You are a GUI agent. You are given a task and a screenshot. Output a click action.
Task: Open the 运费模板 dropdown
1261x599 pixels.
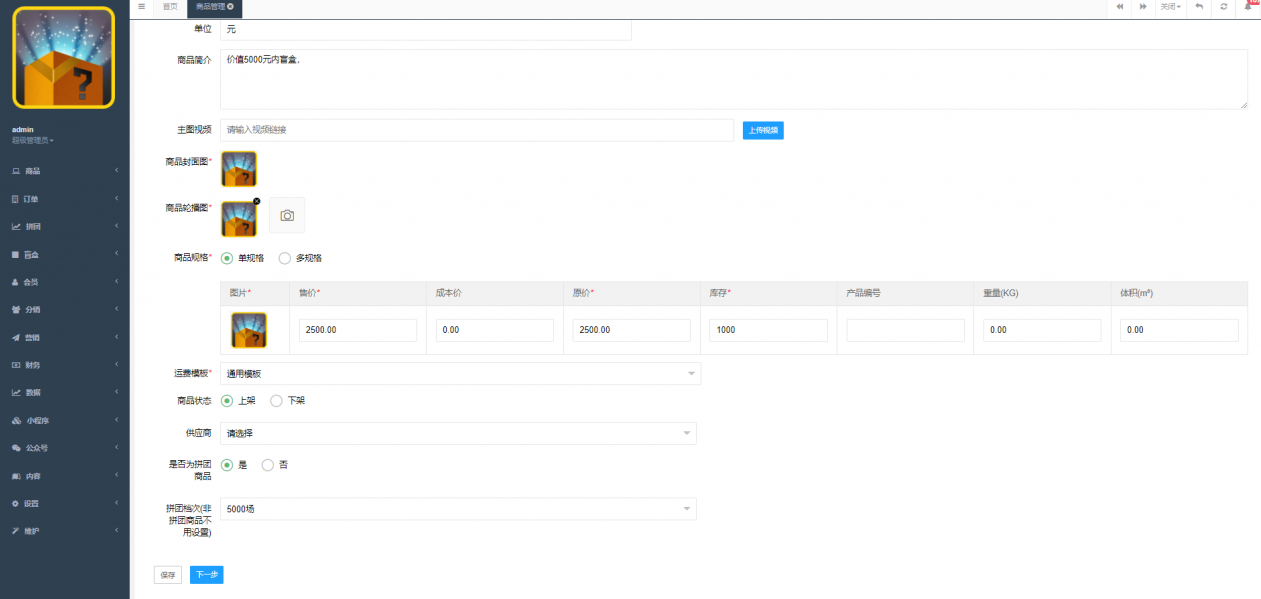[460, 374]
